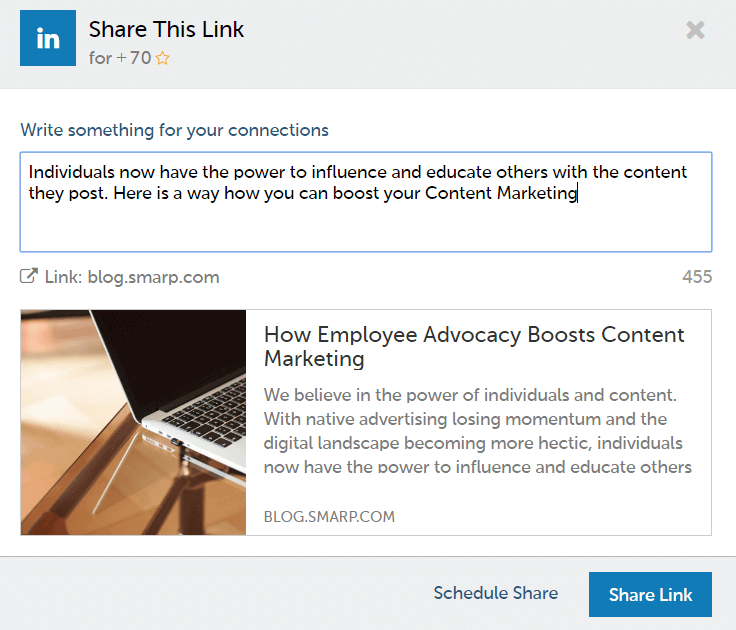Click 'Link:' label beside the external icon
Screen dimensions: 736x630
(x=63, y=277)
